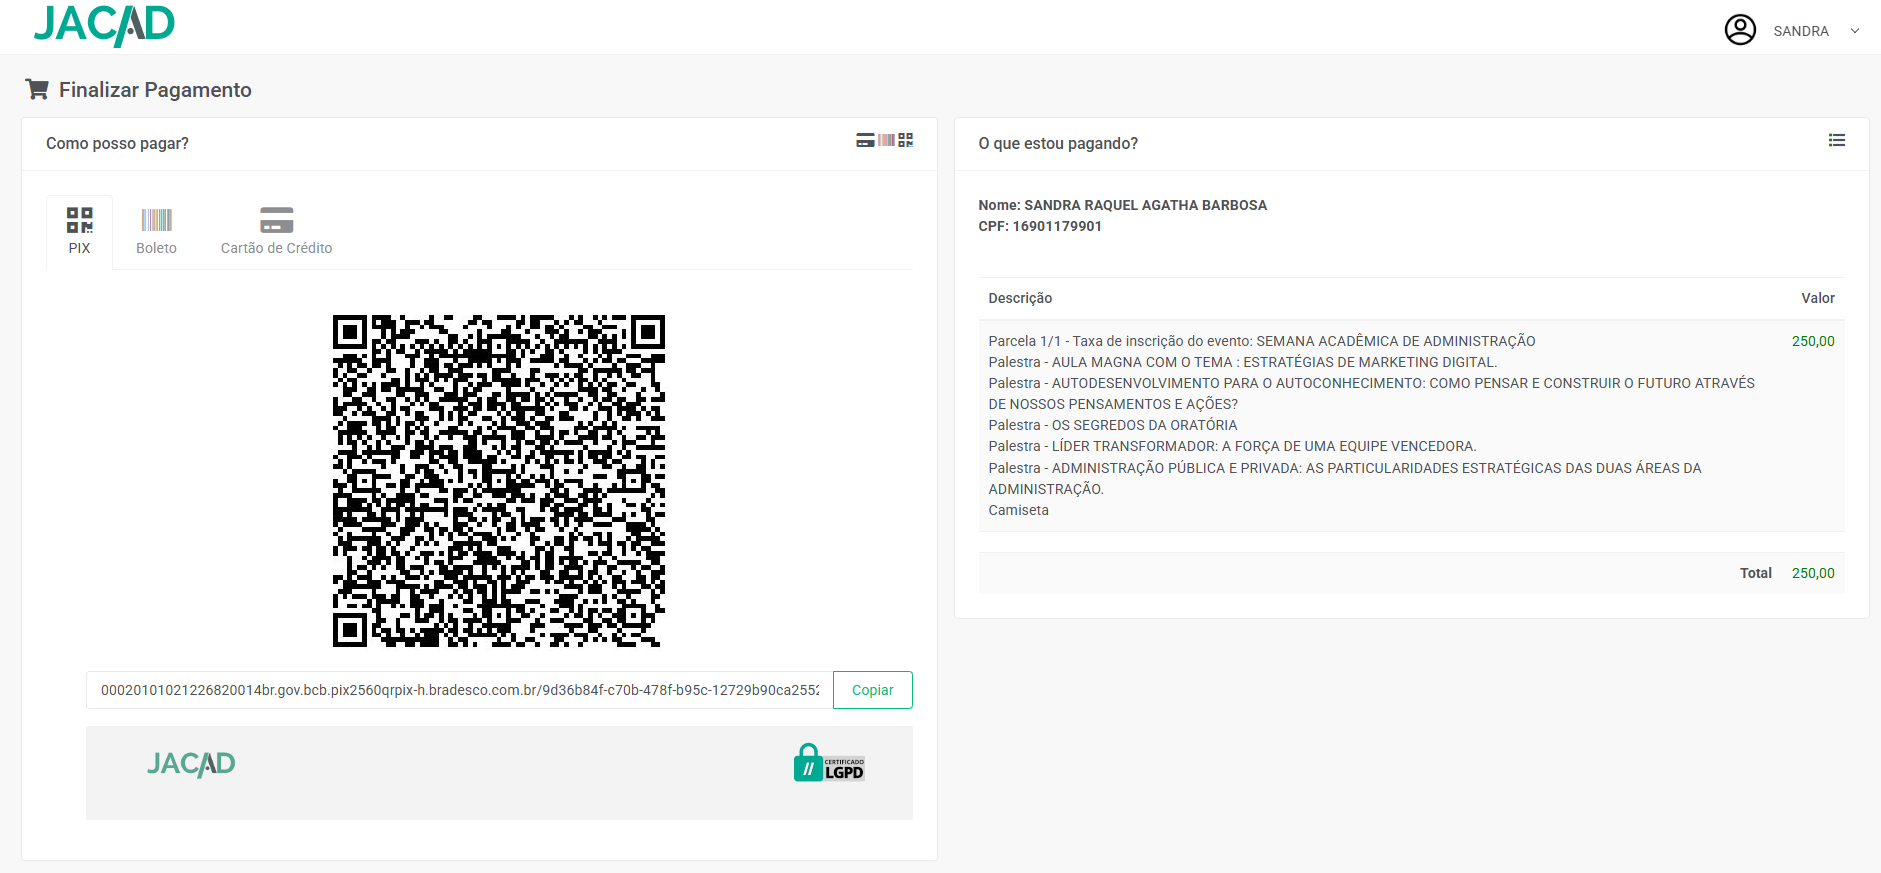Click the PIX copy-paste code field
Image resolution: width=1881 pixels, height=873 pixels.
[460, 690]
